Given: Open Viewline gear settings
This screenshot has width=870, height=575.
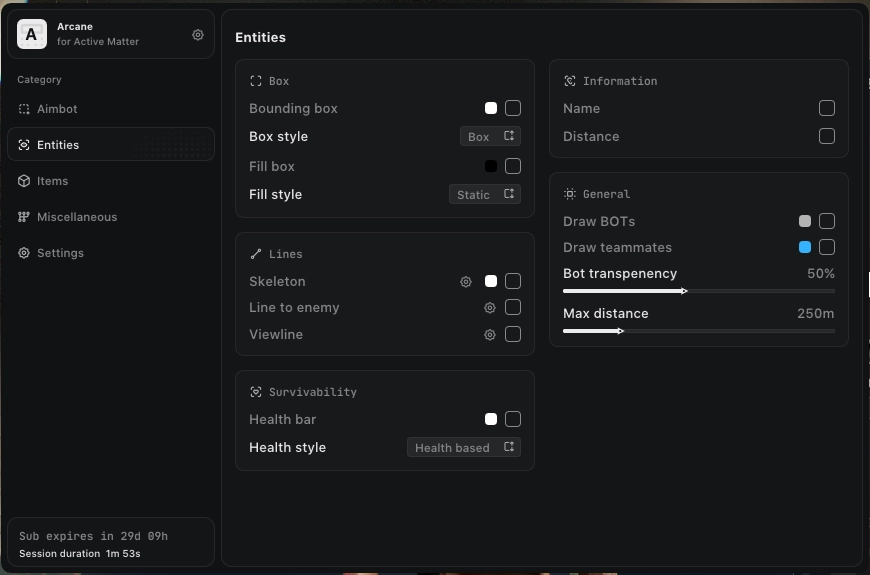Looking at the screenshot, I should [490, 335].
